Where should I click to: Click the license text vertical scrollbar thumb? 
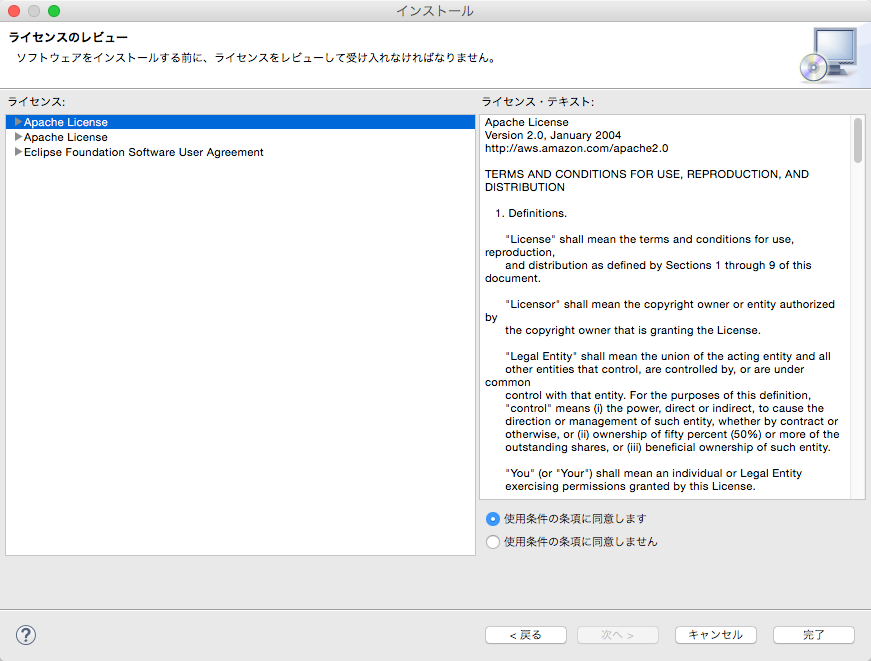(x=858, y=141)
